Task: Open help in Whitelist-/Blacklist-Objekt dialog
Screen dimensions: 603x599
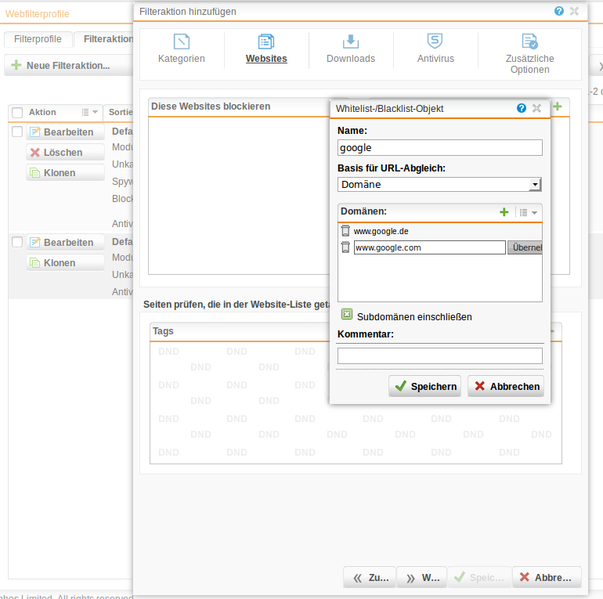Action: click(x=521, y=108)
